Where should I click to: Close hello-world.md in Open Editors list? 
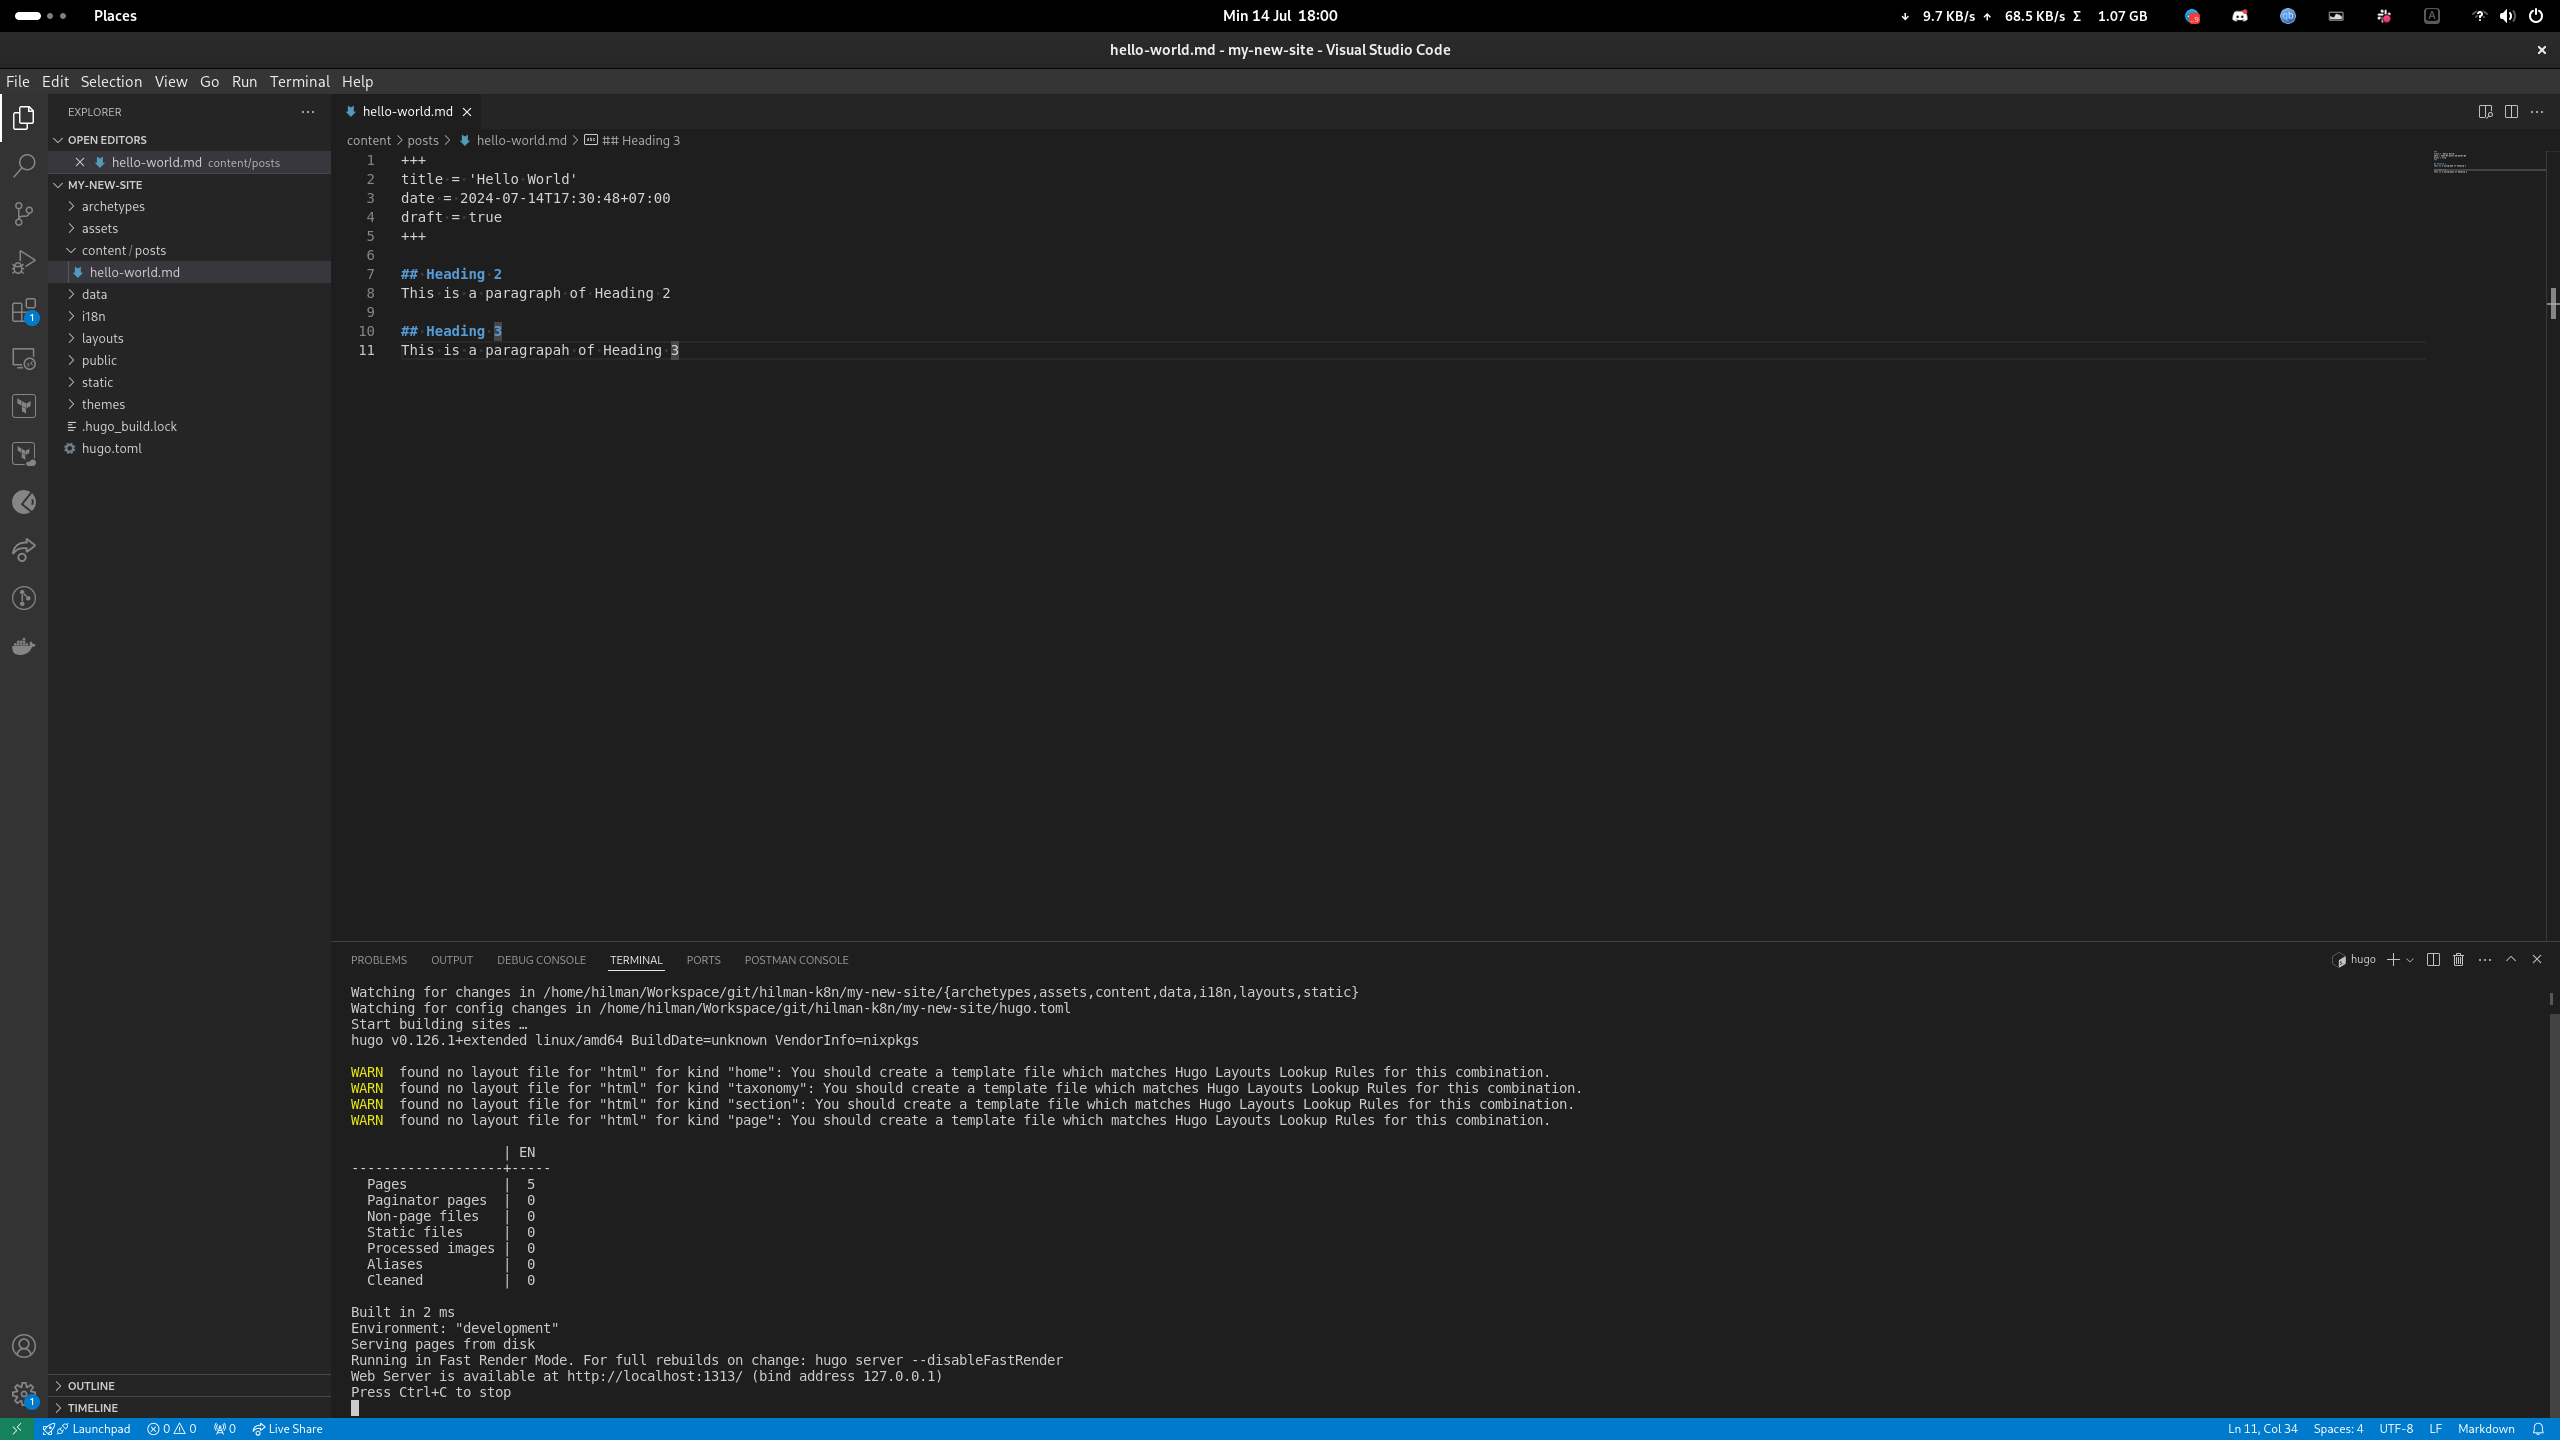(x=80, y=162)
